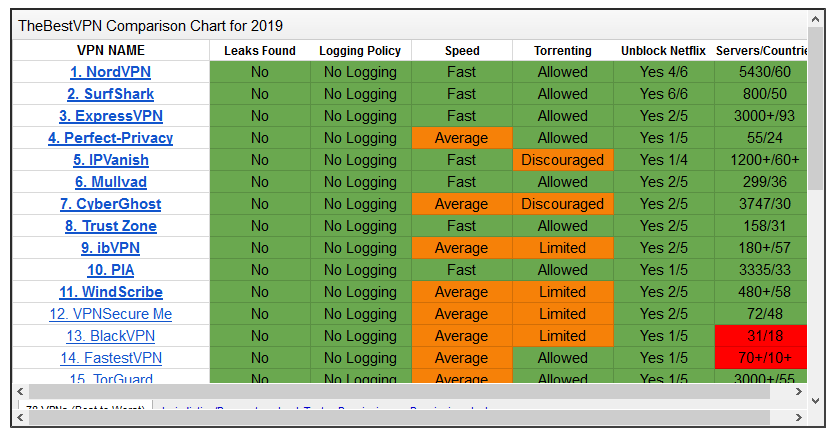Click IPVanish's orange Discouraged torrenting cell

point(562,160)
